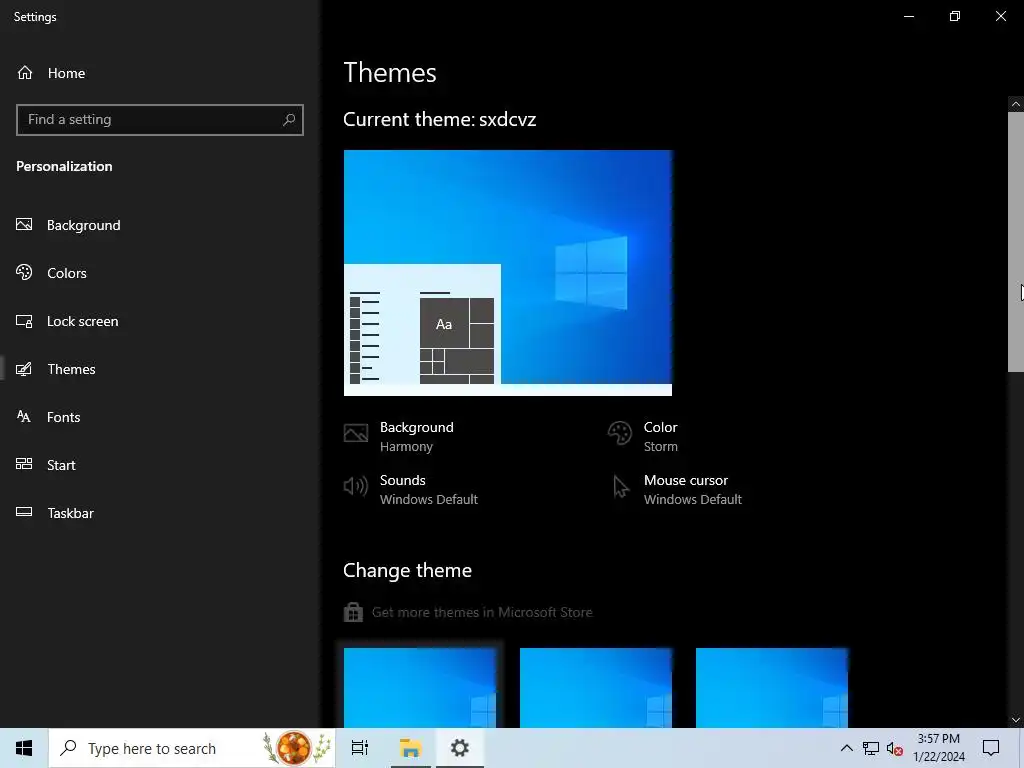The height and width of the screenshot is (768, 1024).
Task: Click the vertical scrollbar thumb
Action: pyautogui.click(x=1016, y=242)
